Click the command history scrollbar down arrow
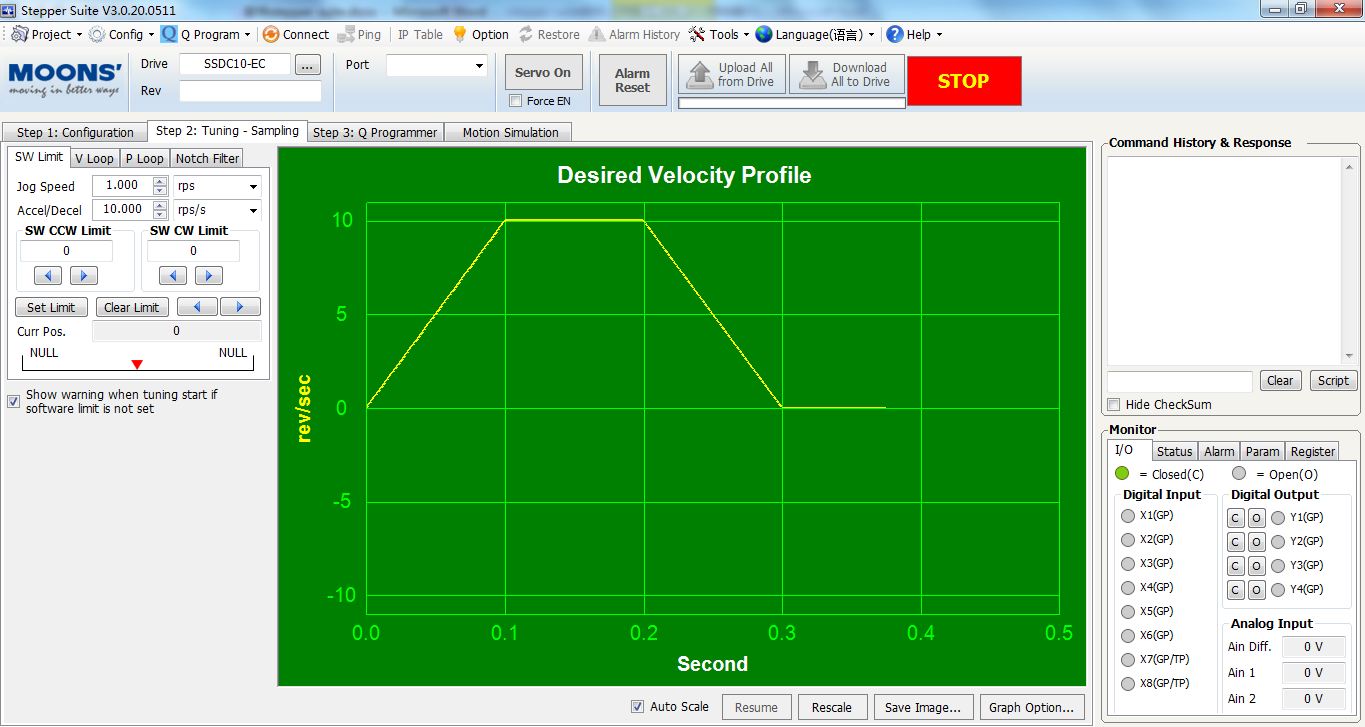Image resolution: width=1365 pixels, height=727 pixels. click(1348, 356)
